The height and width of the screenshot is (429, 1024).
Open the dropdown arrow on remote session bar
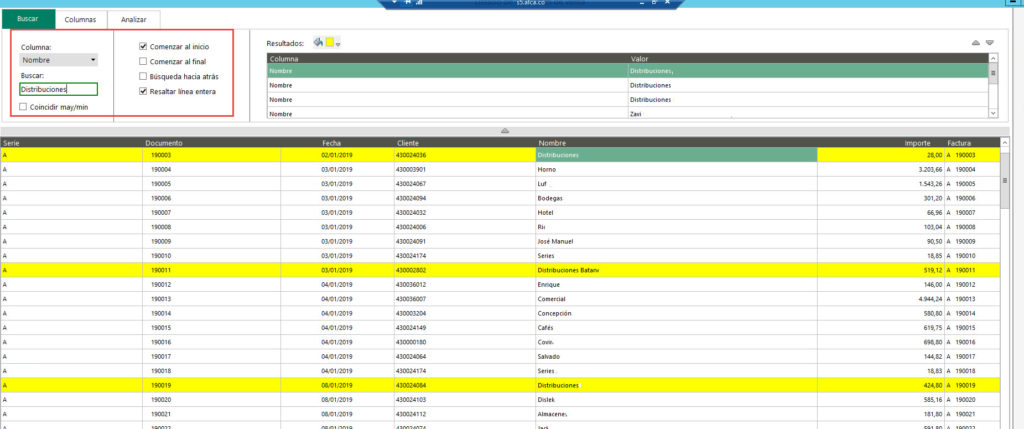[x=394, y=3]
